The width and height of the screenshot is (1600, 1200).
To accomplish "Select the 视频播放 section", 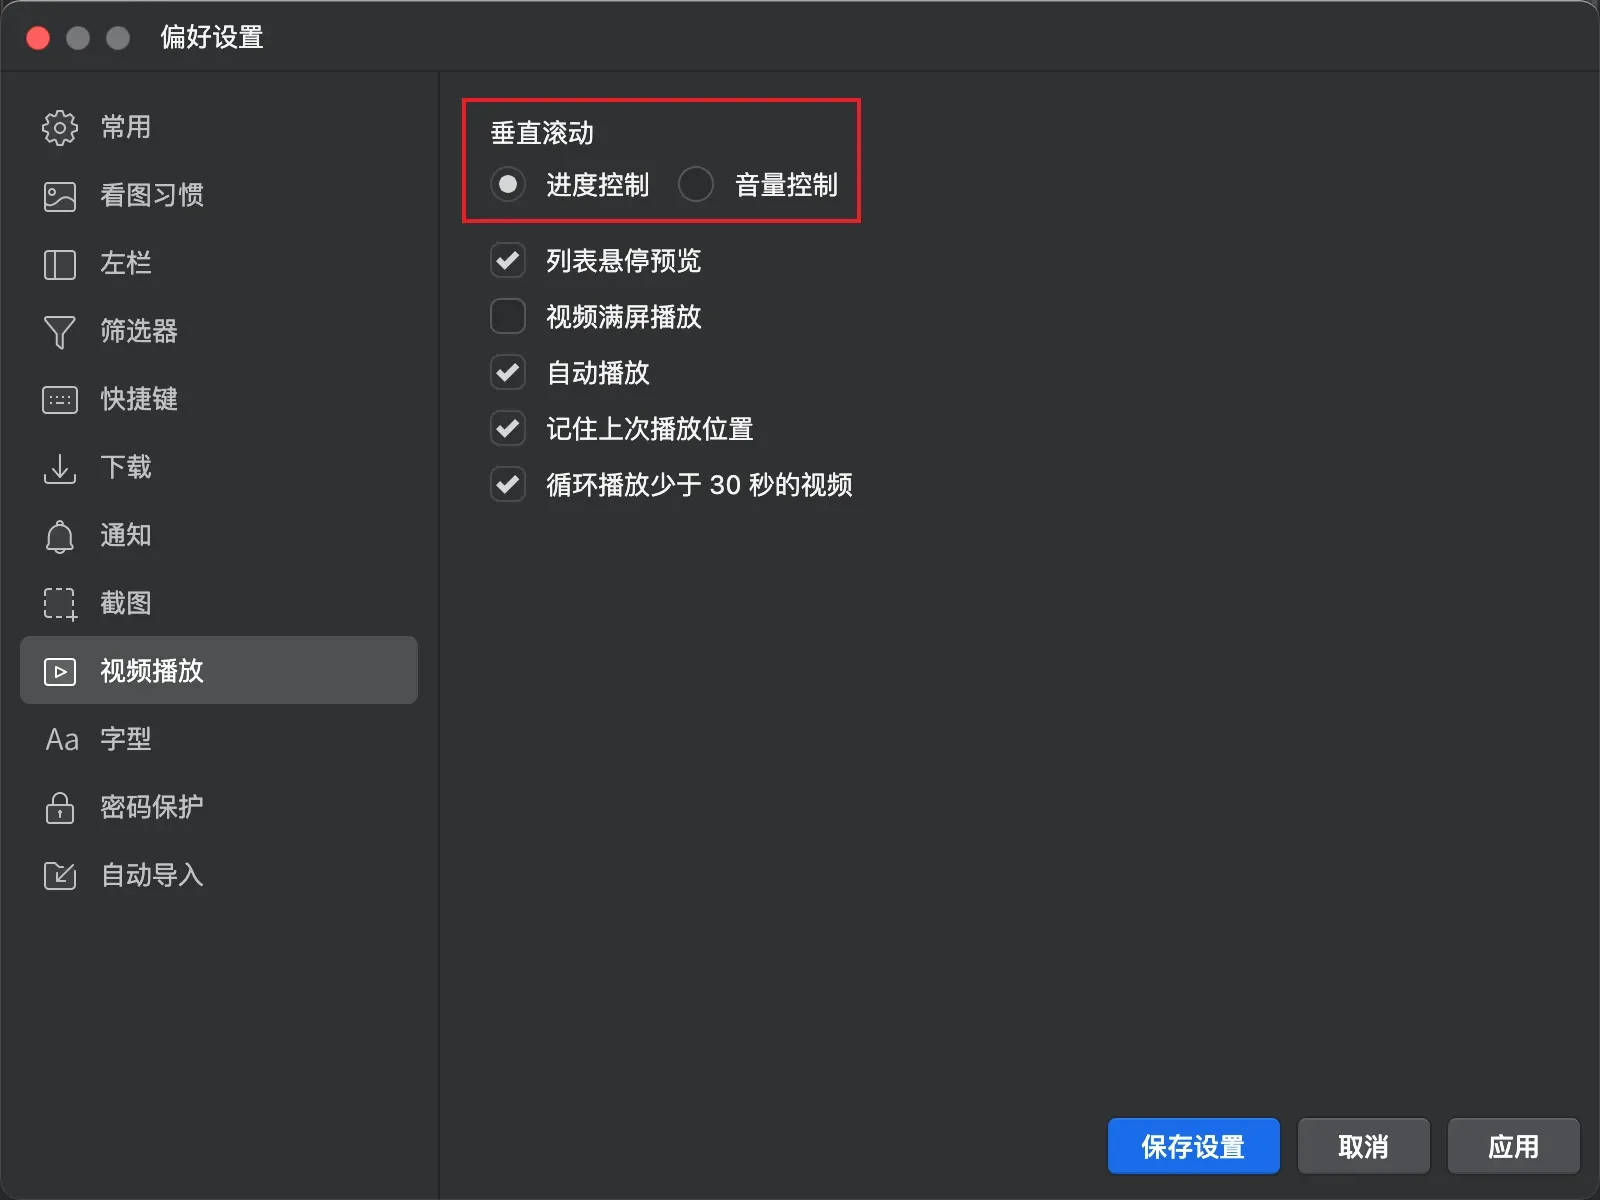I will click(219, 670).
